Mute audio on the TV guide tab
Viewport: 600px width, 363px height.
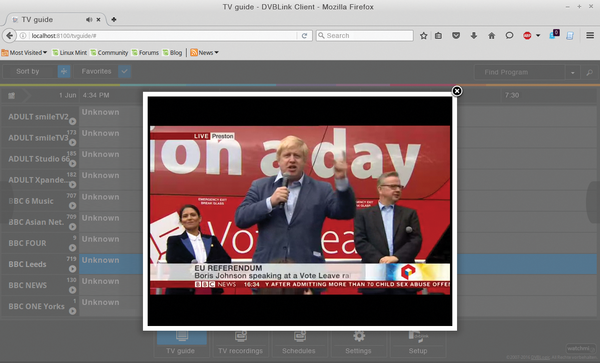89,20
